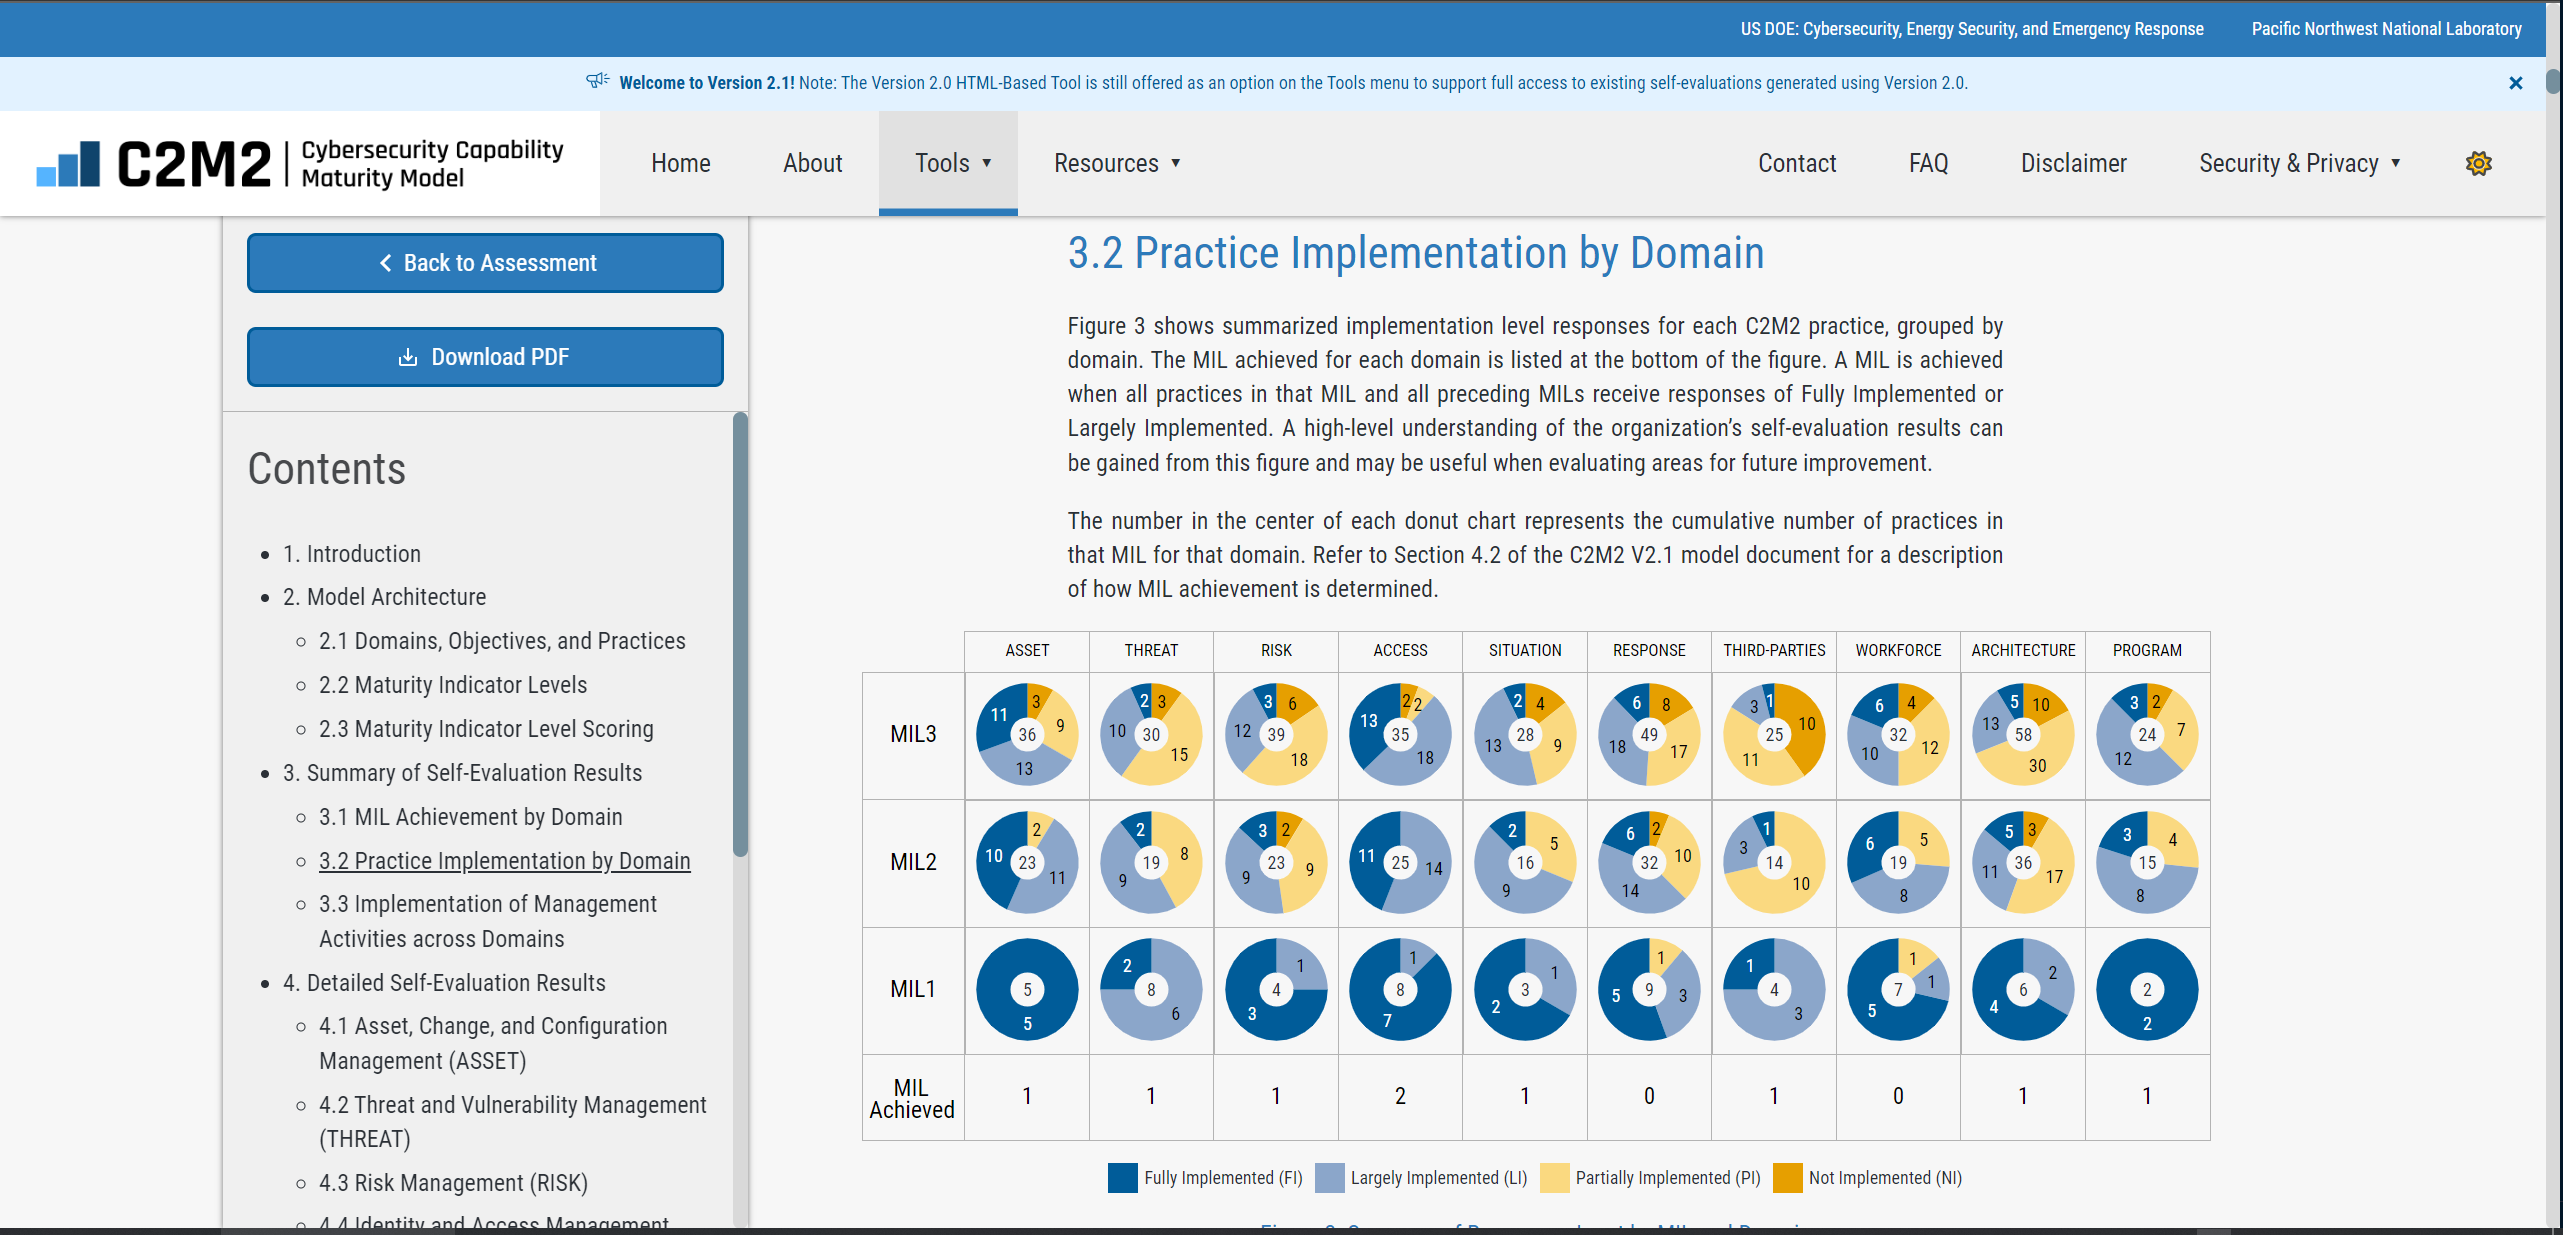This screenshot has width=2563, height=1235.
Task: Click the Back to Assessment button
Action: pyautogui.click(x=485, y=263)
